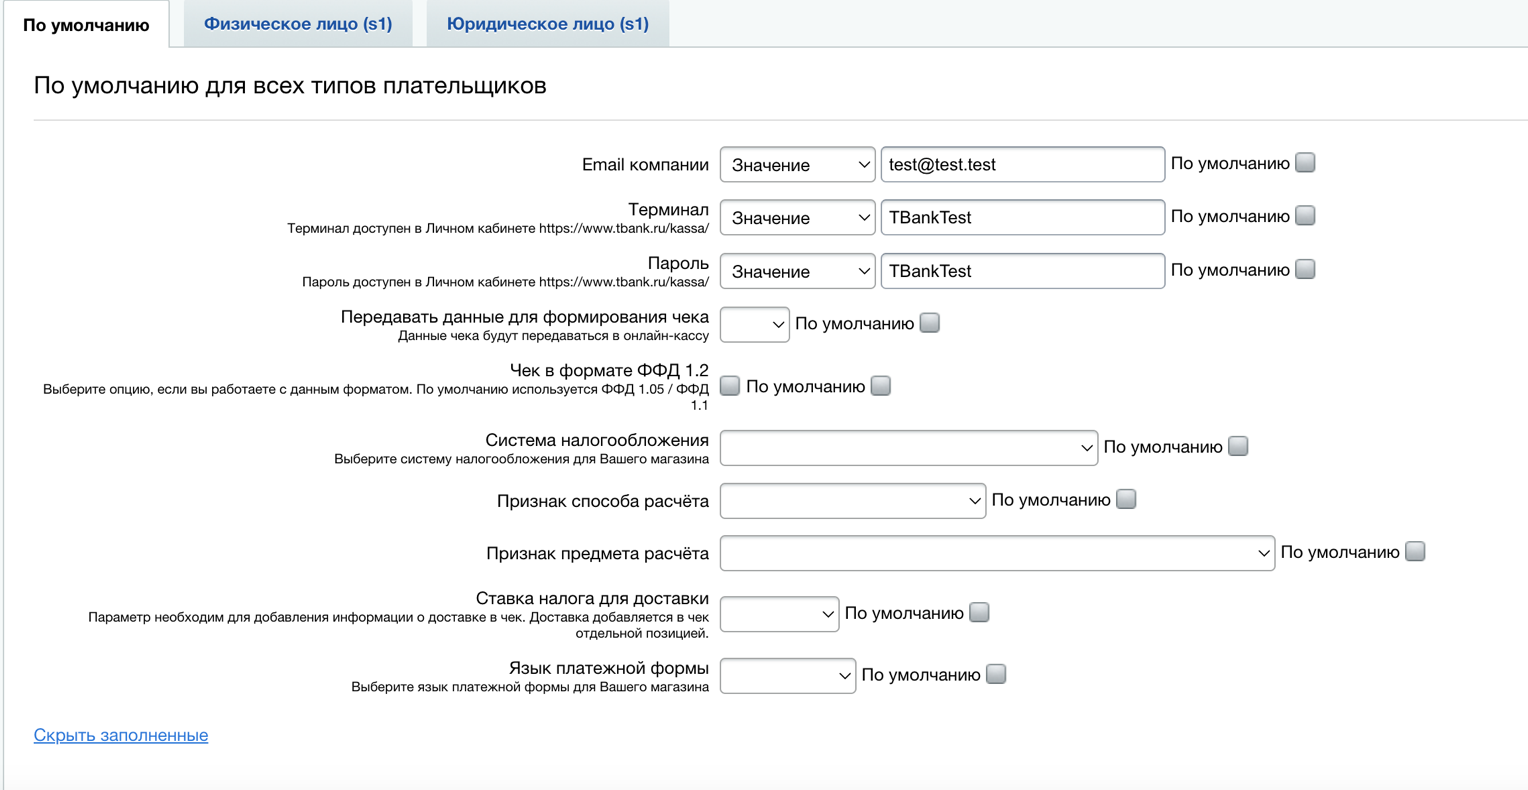Select the По умолчанию tab

86,25
